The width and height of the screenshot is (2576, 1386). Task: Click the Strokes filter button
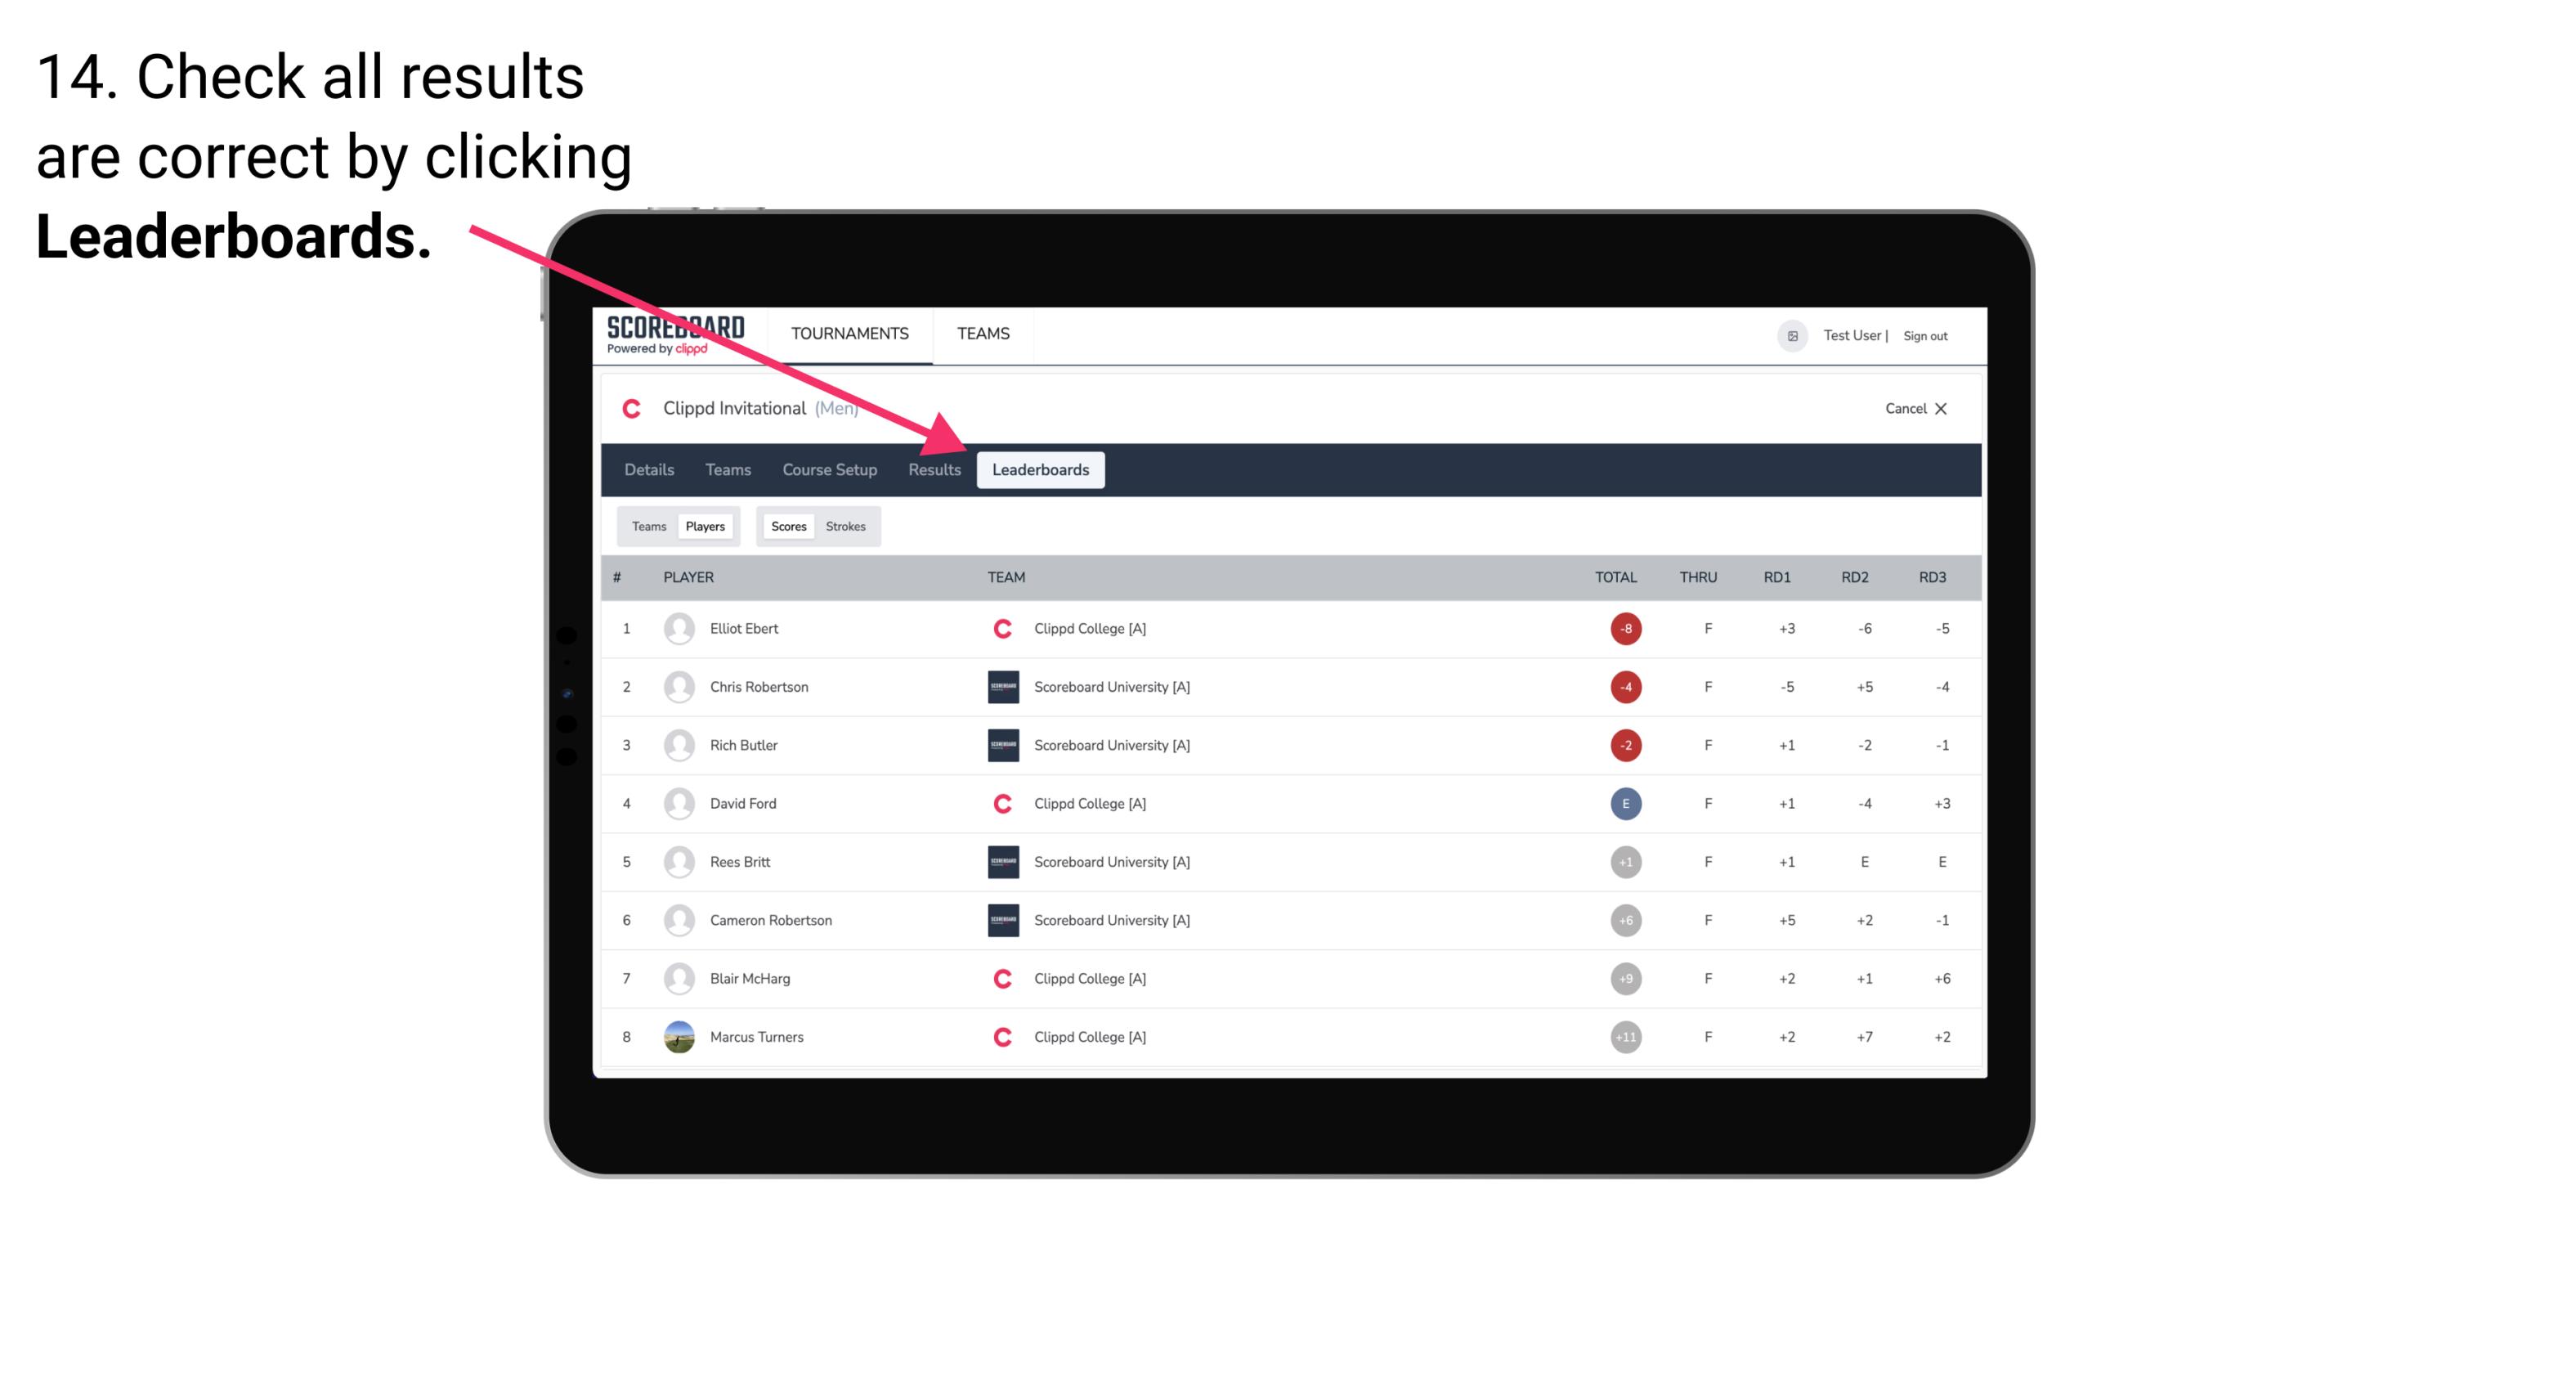(846, 526)
